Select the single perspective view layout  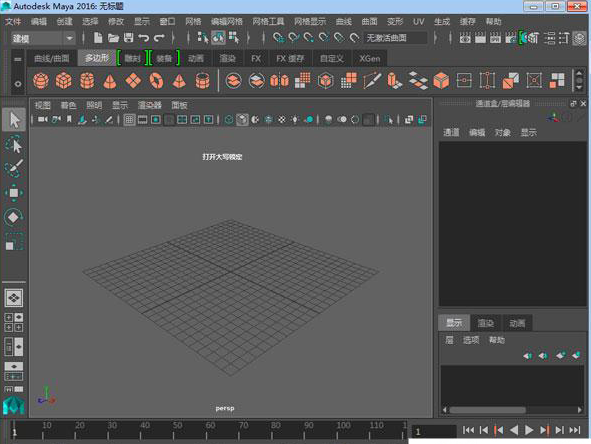click(14, 298)
